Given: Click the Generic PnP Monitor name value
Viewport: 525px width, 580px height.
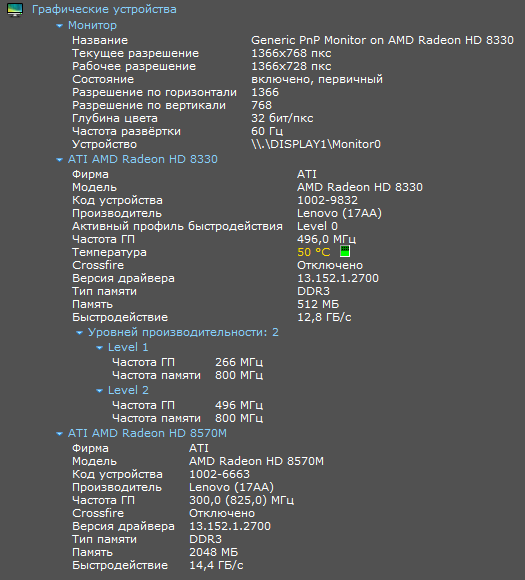Looking at the screenshot, I should click(x=382, y=40).
